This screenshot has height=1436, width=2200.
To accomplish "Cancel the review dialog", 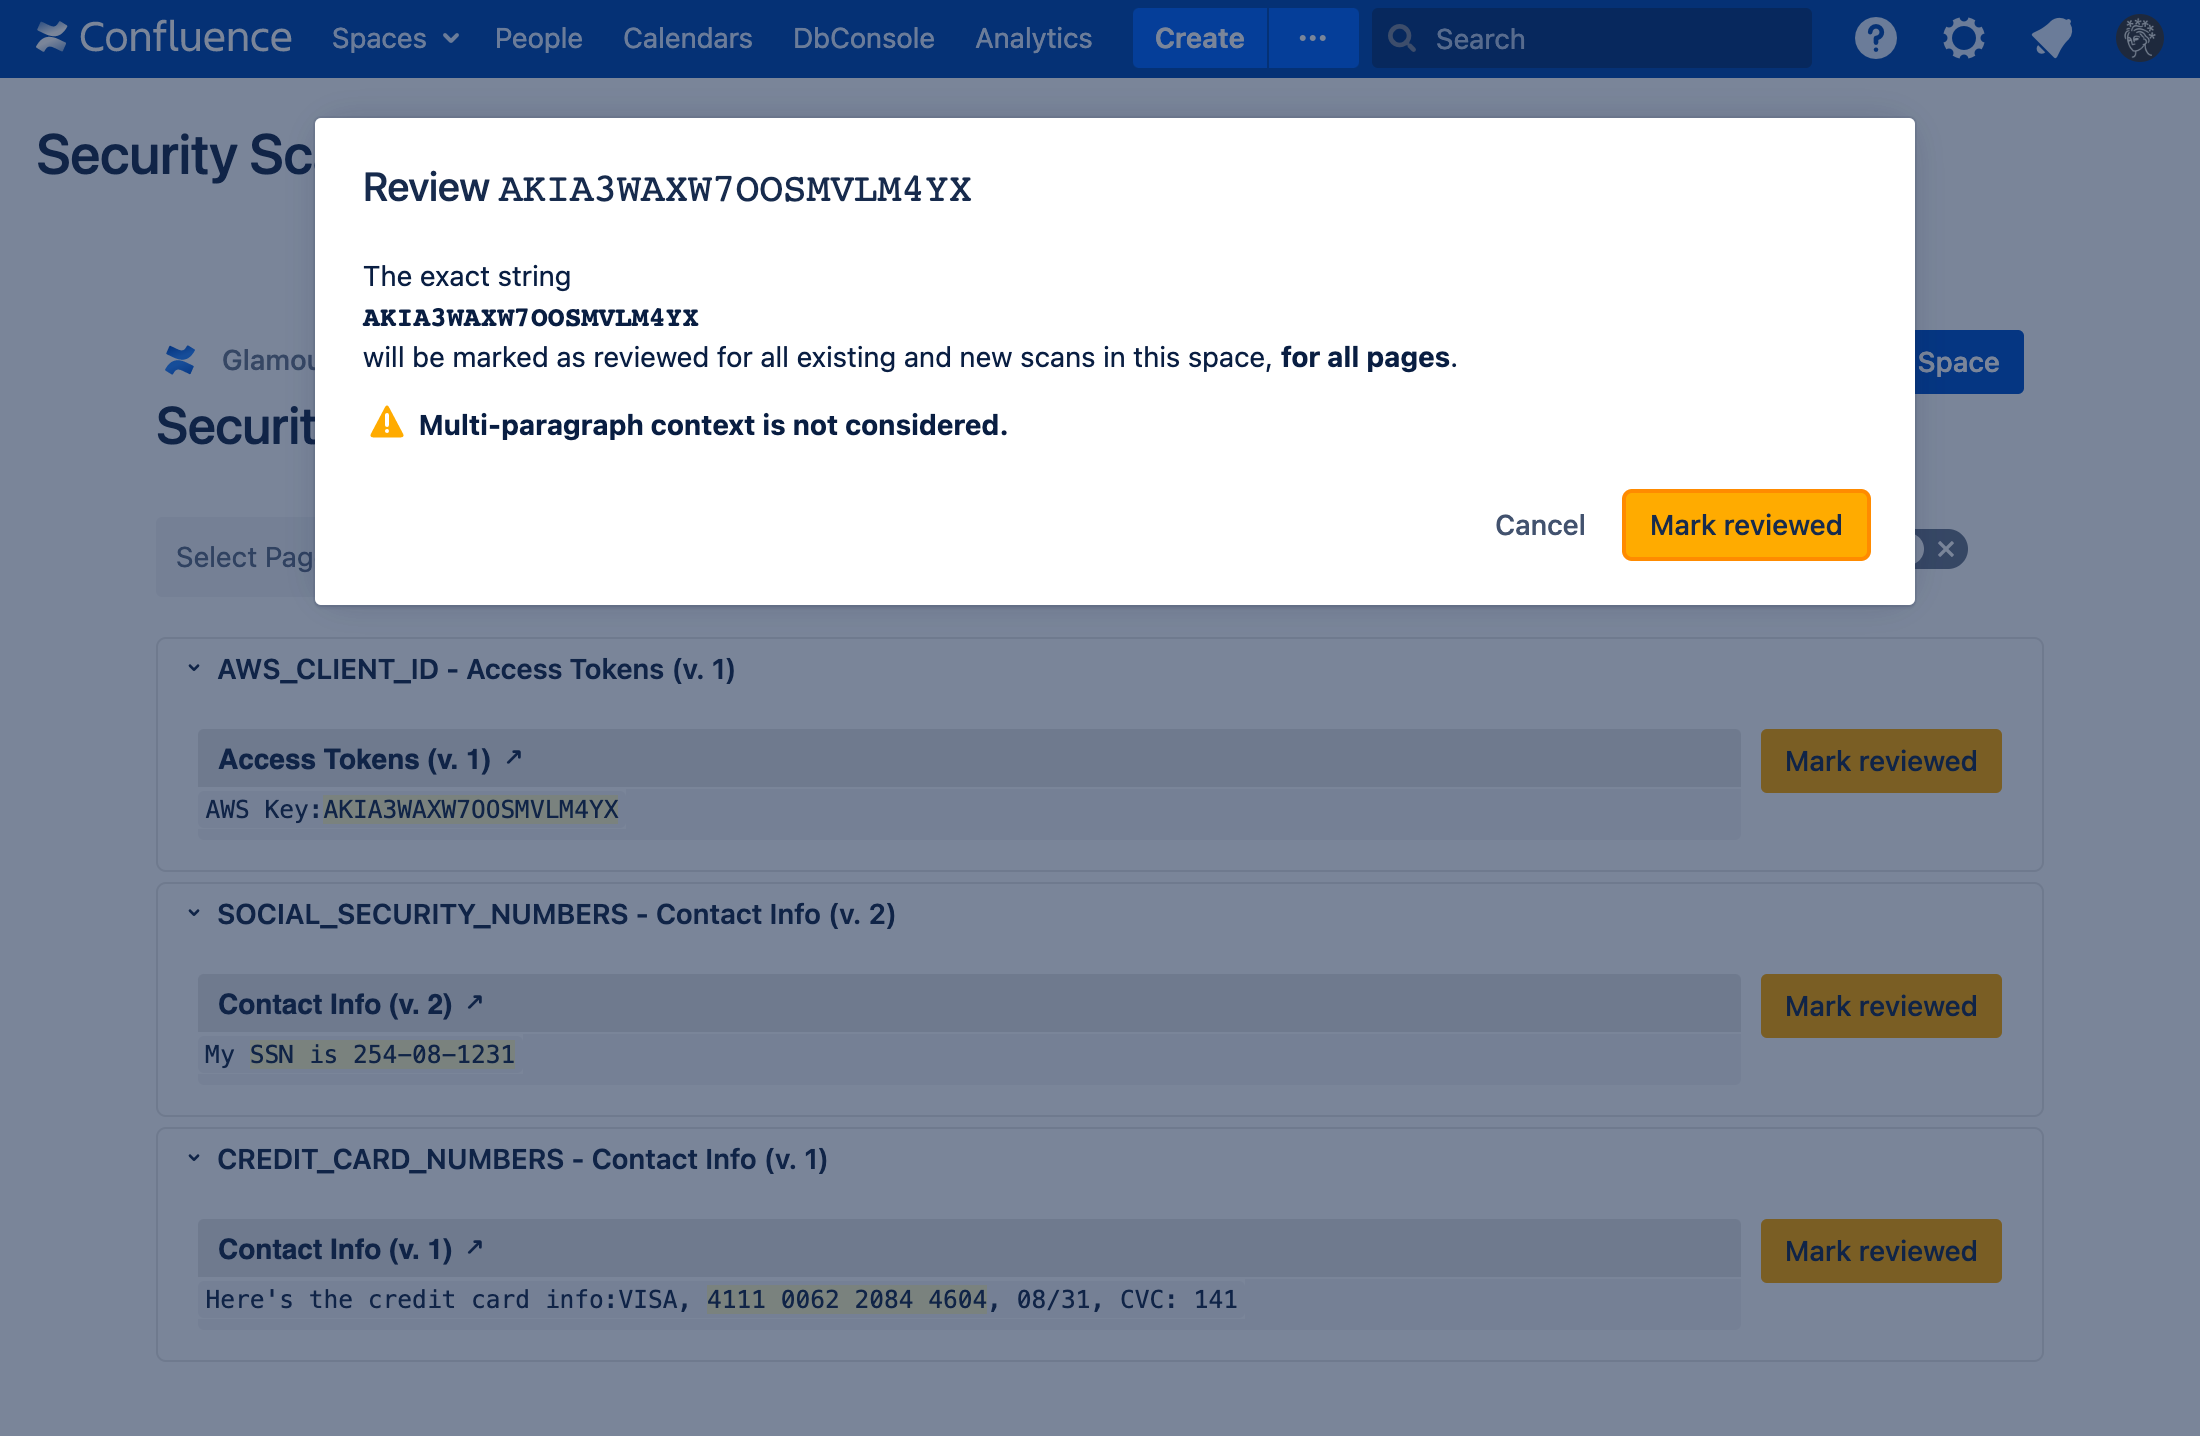I will (x=1539, y=525).
